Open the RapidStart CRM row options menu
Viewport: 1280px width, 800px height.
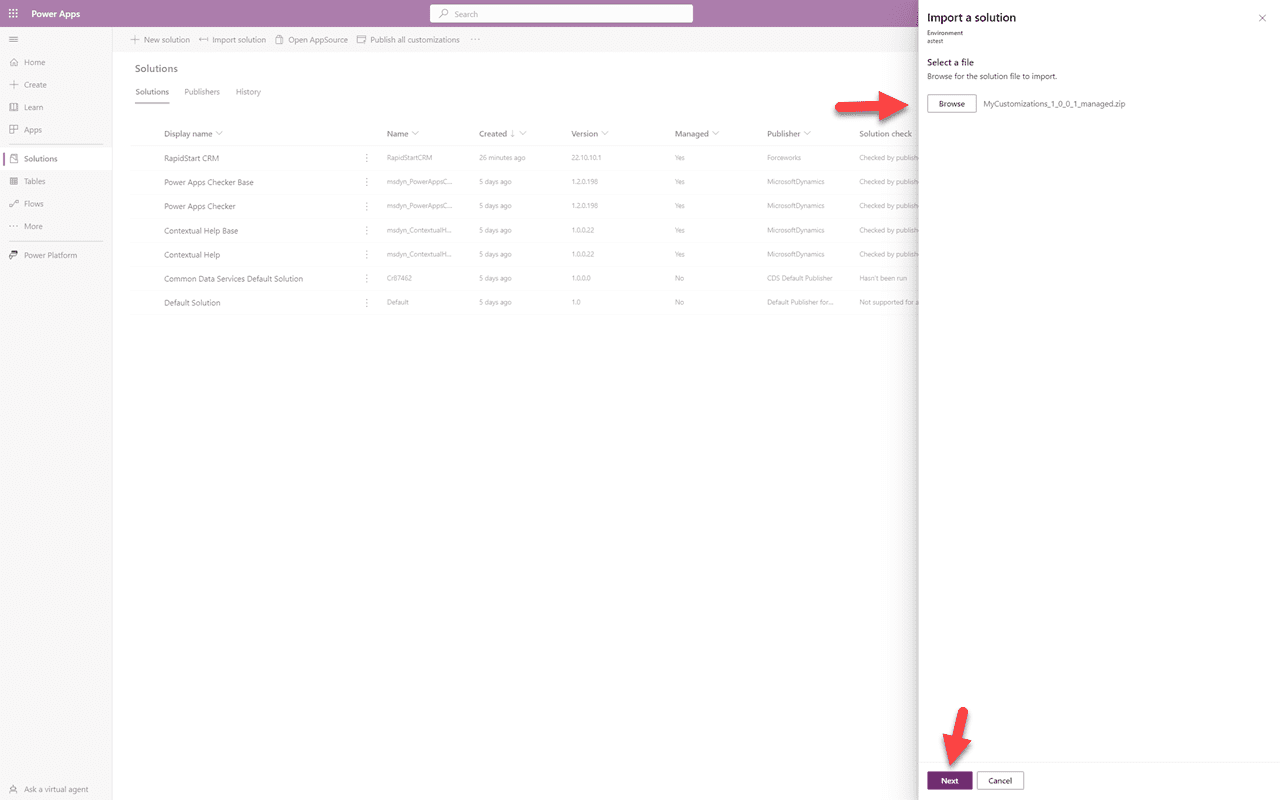pos(366,157)
